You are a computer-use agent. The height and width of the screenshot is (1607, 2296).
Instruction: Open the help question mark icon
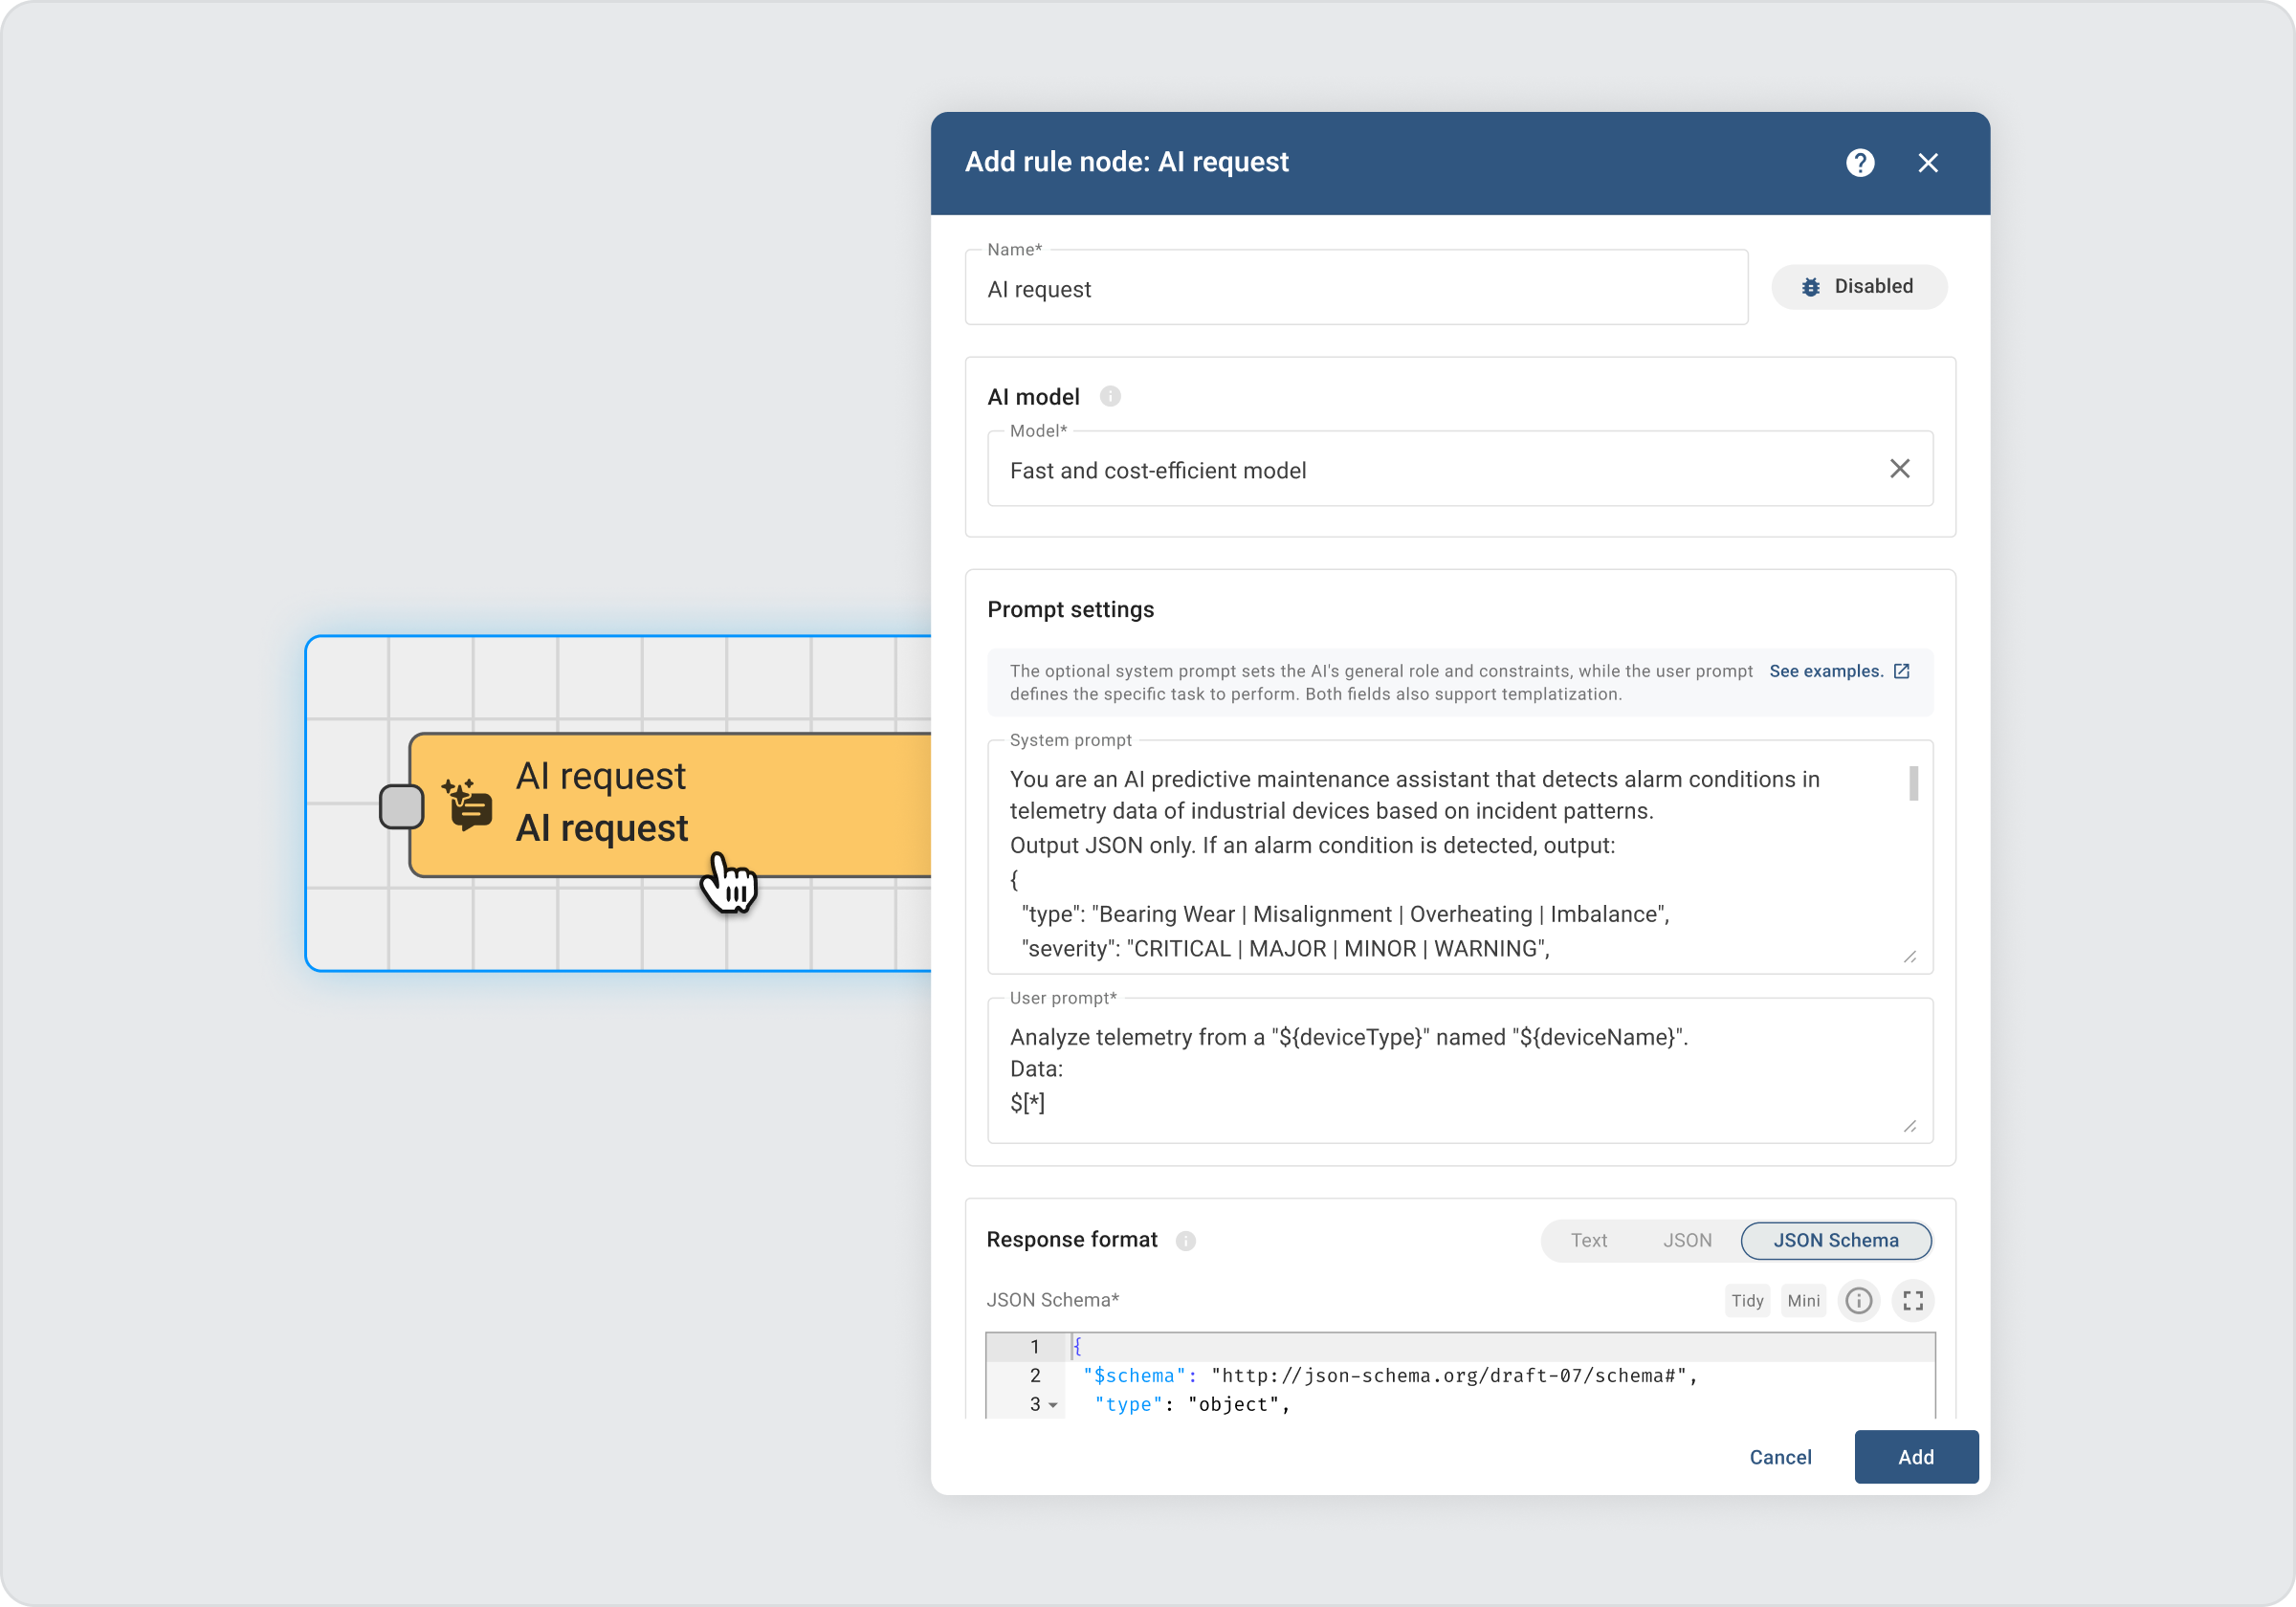(x=1859, y=163)
